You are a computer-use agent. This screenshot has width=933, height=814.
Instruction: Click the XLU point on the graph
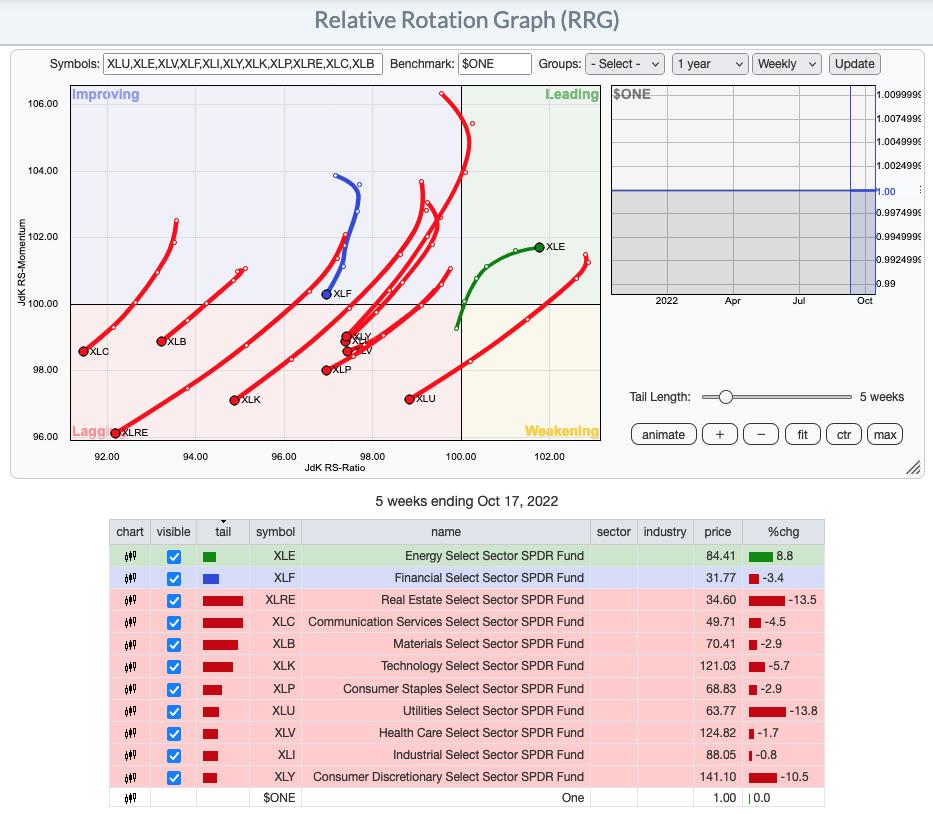tap(409, 400)
